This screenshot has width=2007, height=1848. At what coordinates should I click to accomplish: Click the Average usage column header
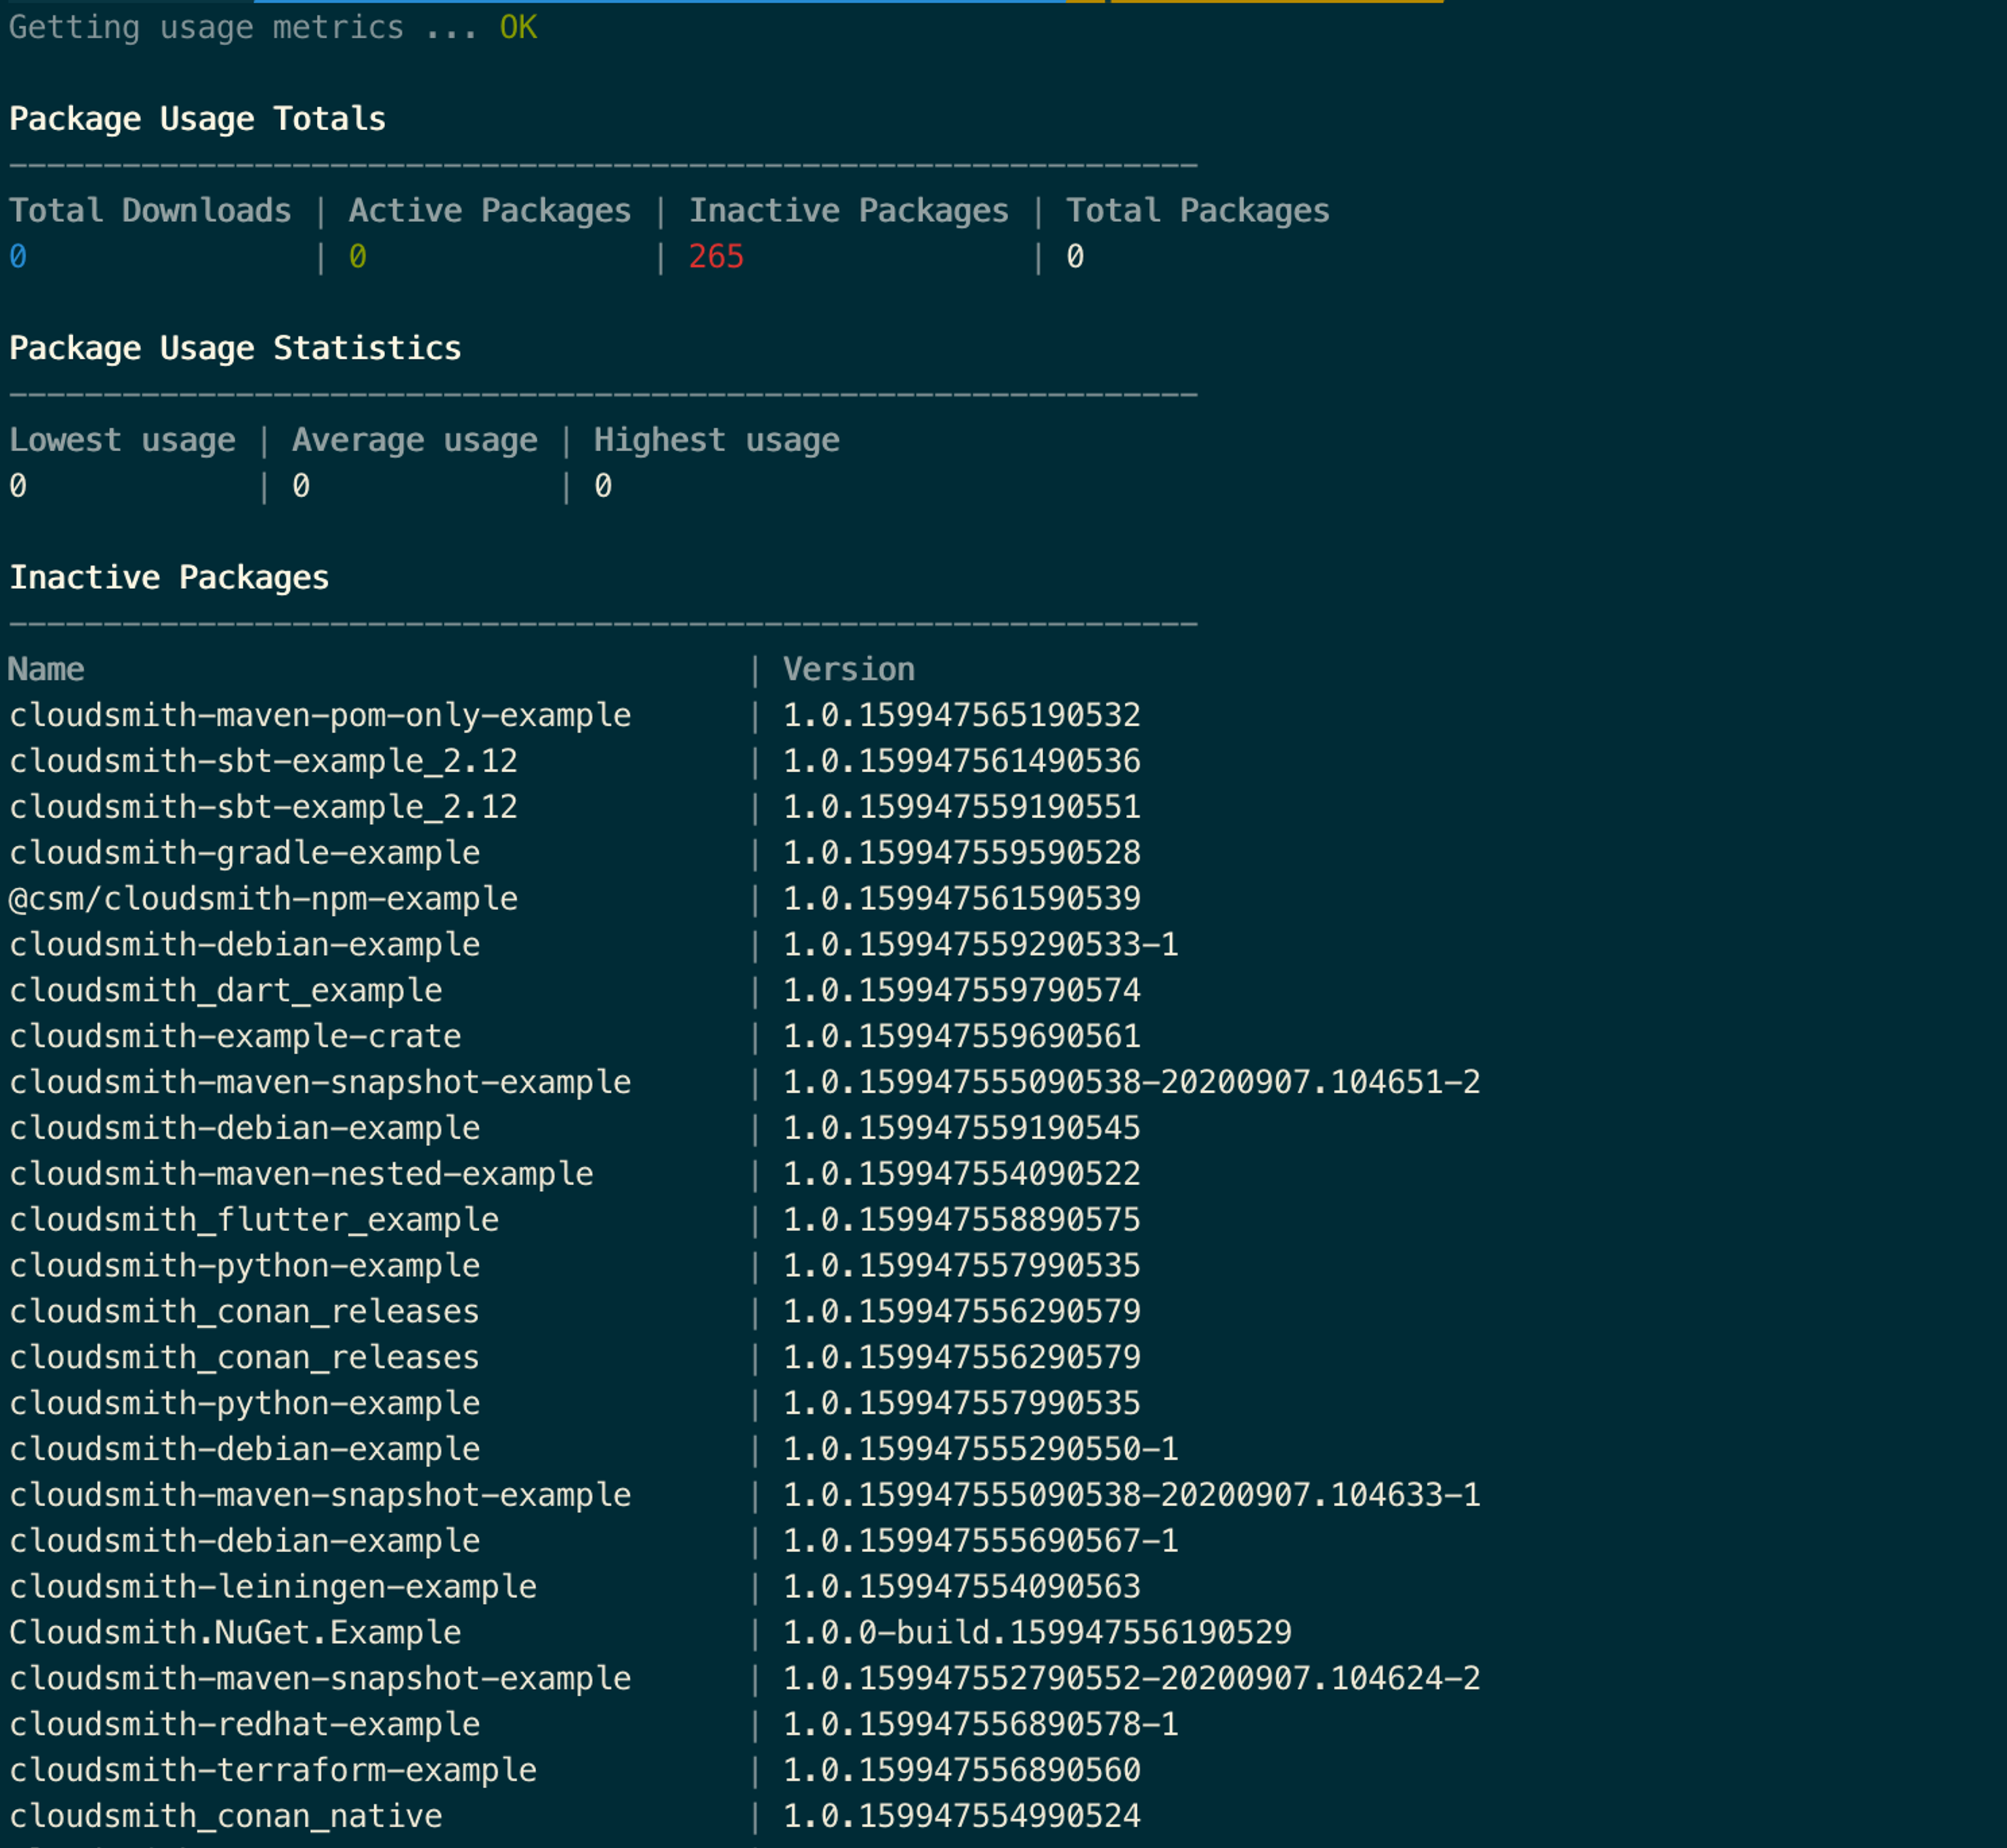(x=414, y=440)
